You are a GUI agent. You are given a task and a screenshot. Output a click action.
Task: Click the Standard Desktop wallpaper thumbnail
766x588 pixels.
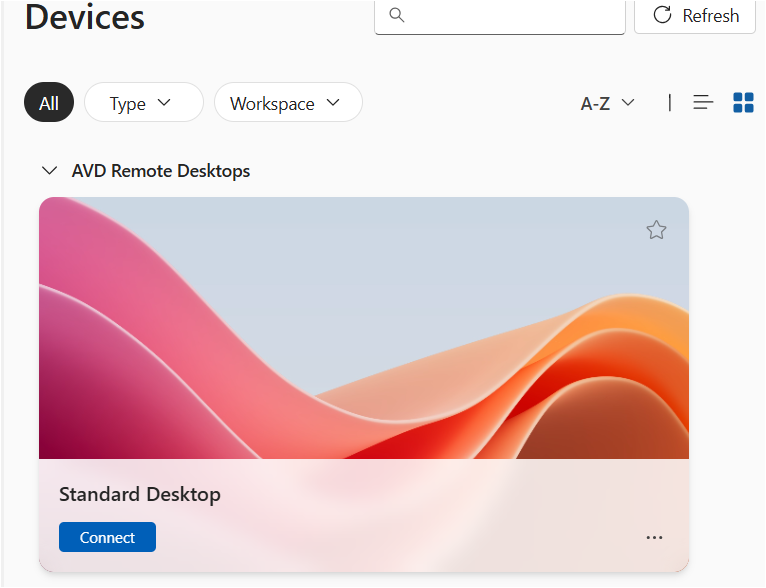[363, 330]
